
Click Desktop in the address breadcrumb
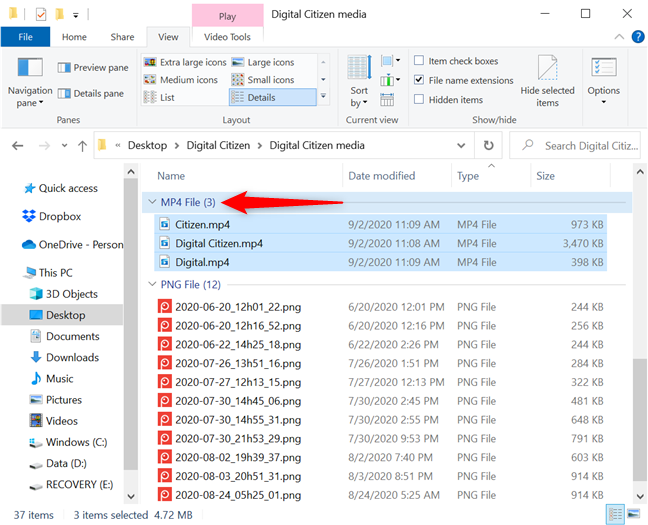pos(148,146)
